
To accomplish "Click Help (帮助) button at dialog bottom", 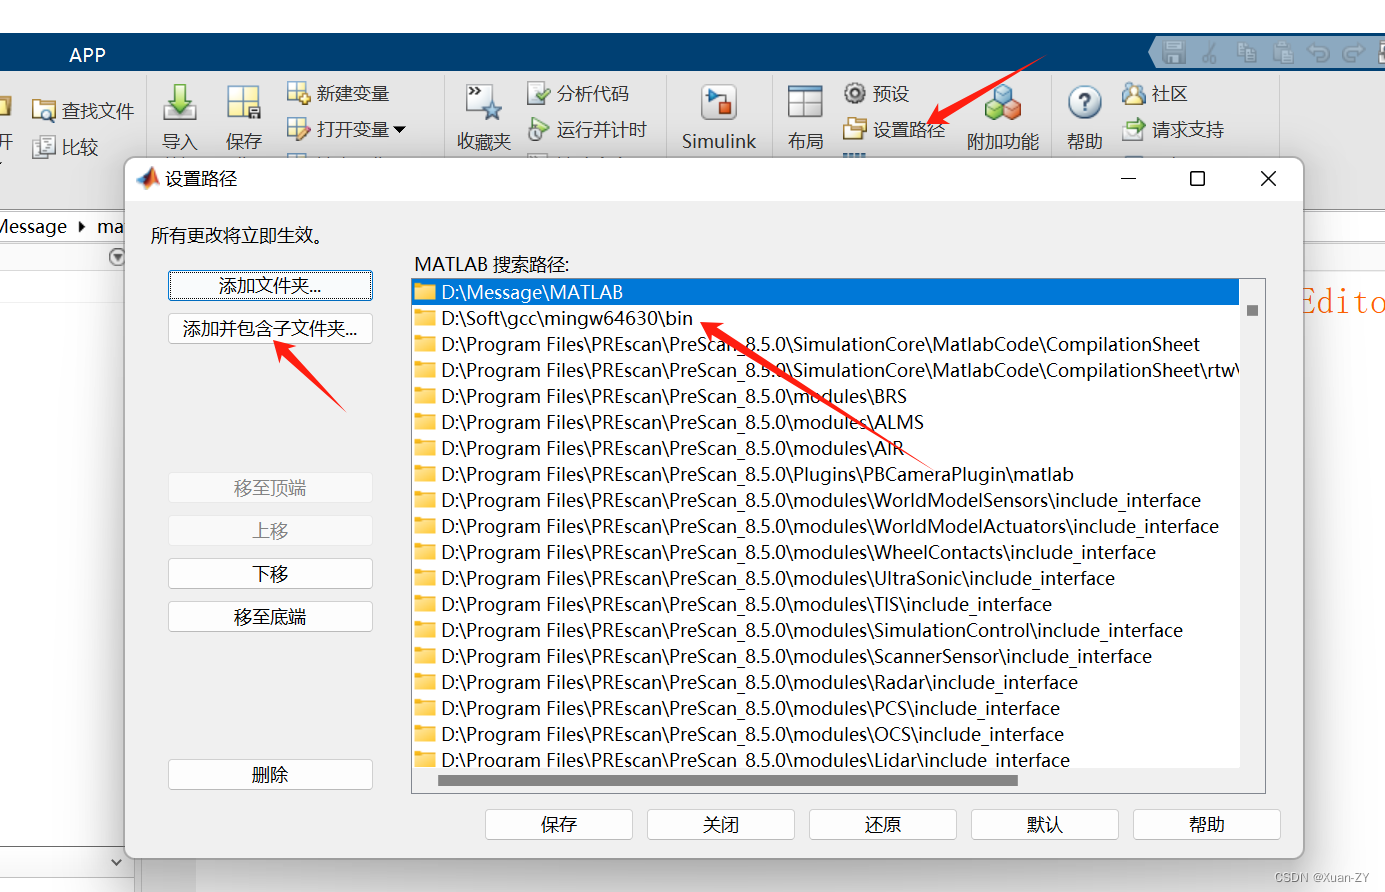I will (1207, 825).
